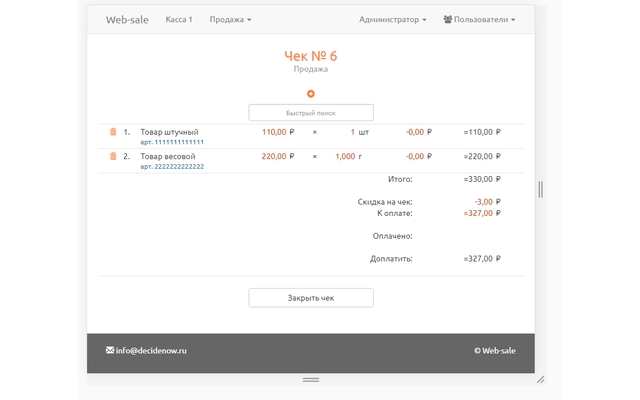Click the users icon beside Пользователи

click(x=448, y=19)
